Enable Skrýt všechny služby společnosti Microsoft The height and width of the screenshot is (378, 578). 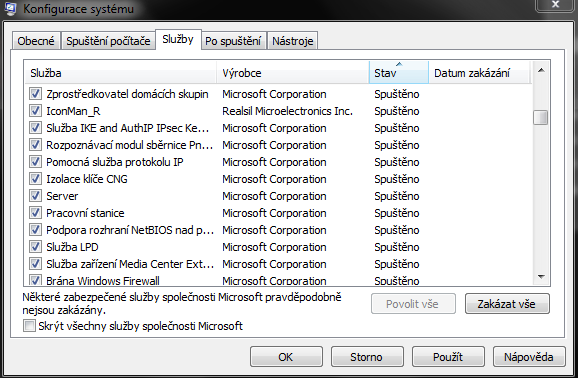click(29, 326)
